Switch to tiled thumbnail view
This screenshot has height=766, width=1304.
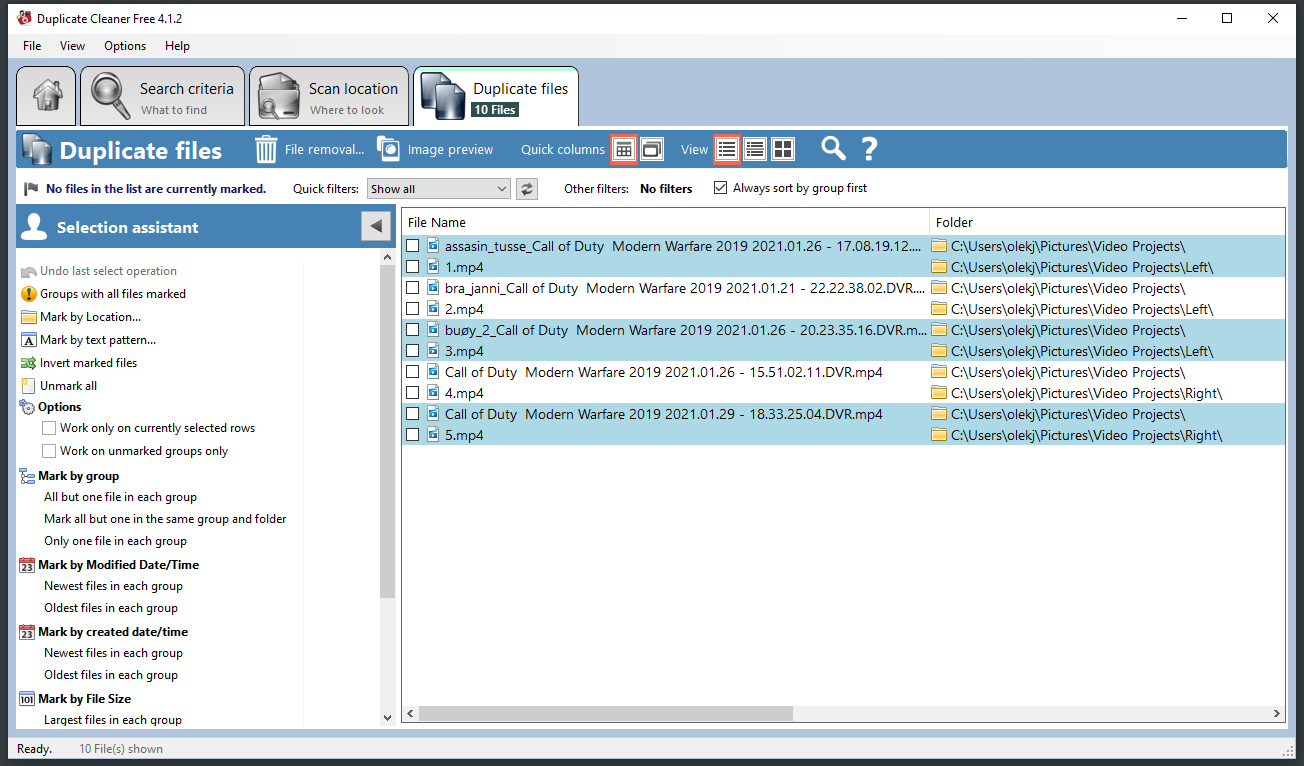pyautogui.click(x=783, y=148)
